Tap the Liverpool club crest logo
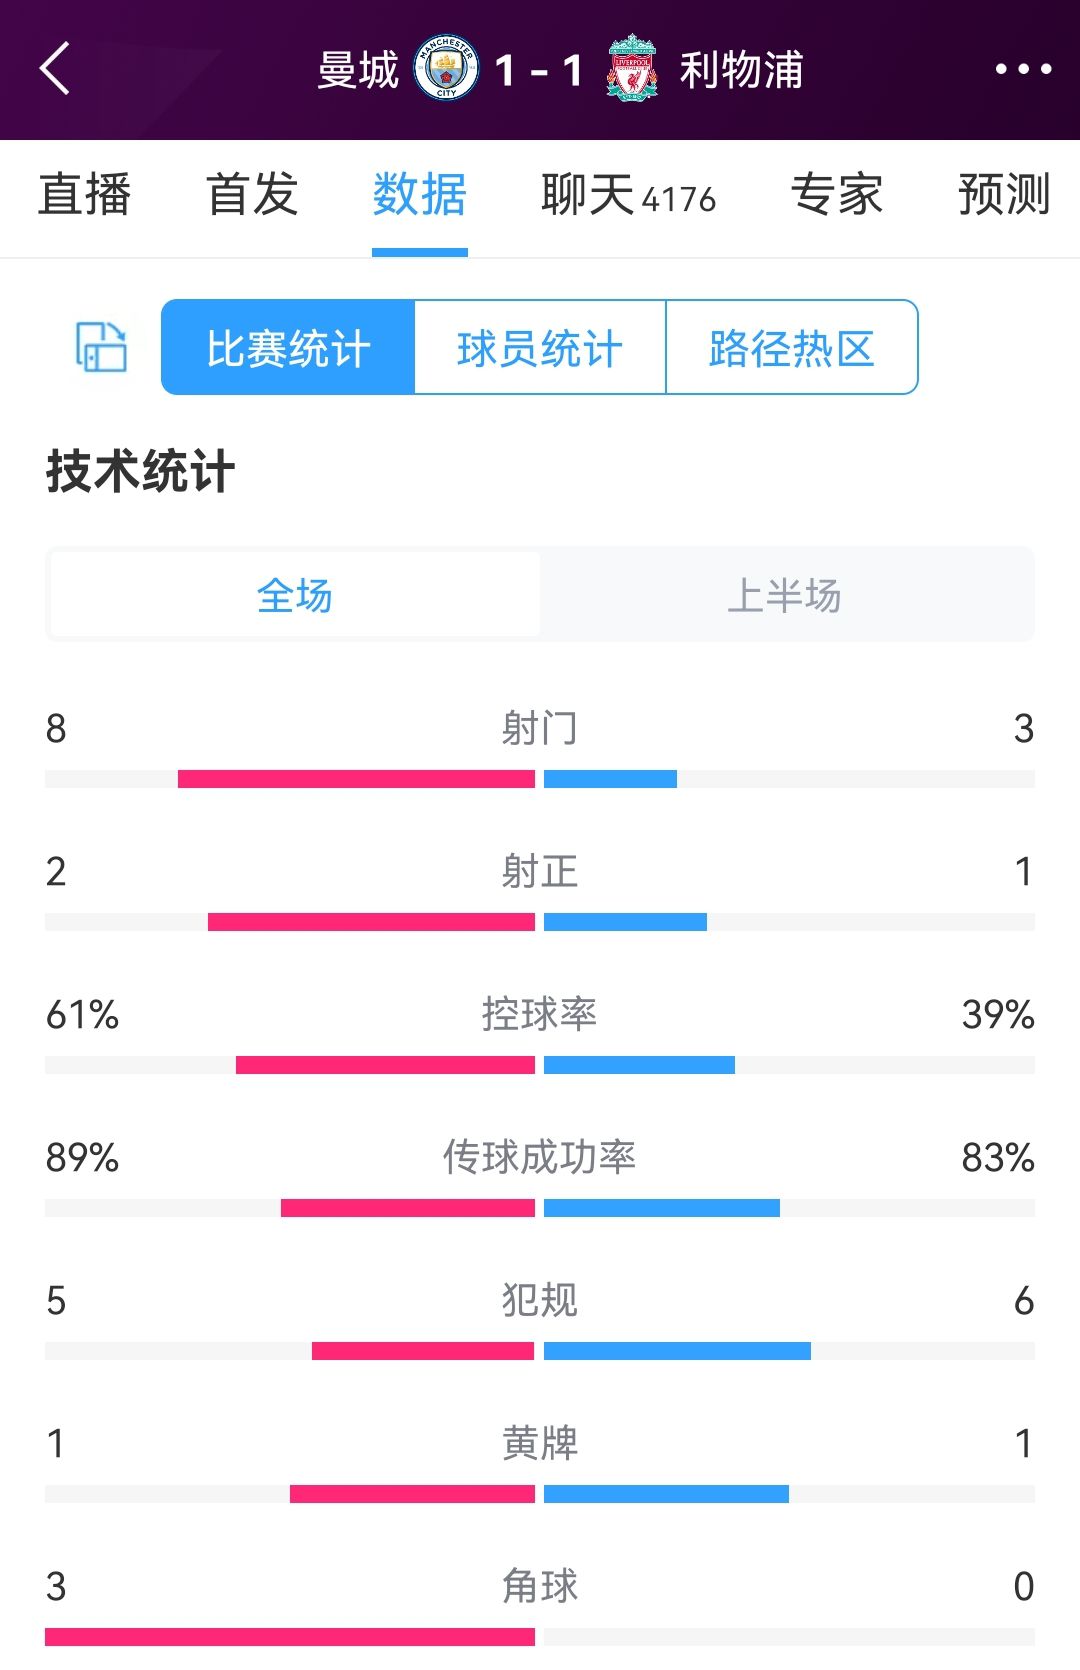 tap(632, 69)
